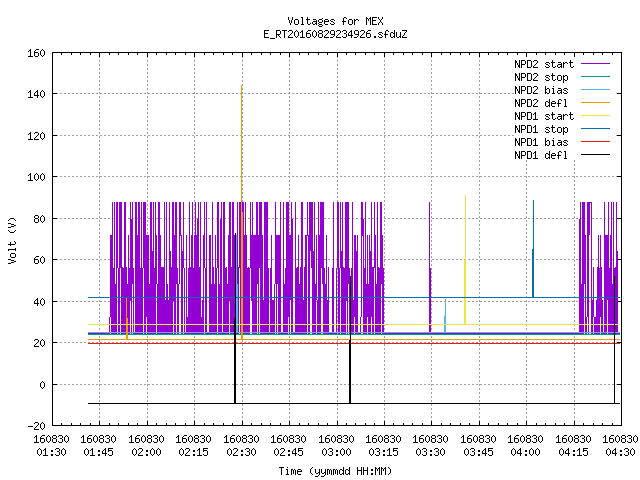640x480 pixels.
Task: Click the purple NPD2 start legend line
Action: [x=595, y=64]
